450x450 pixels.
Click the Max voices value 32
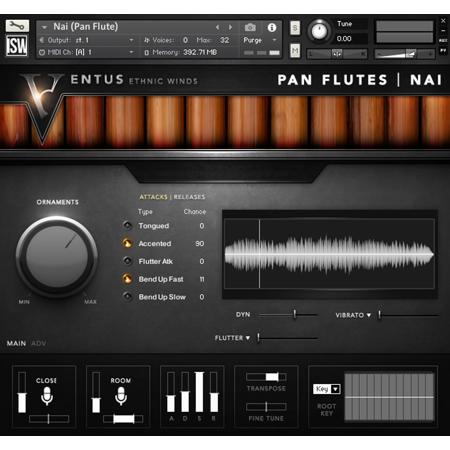[x=224, y=40]
